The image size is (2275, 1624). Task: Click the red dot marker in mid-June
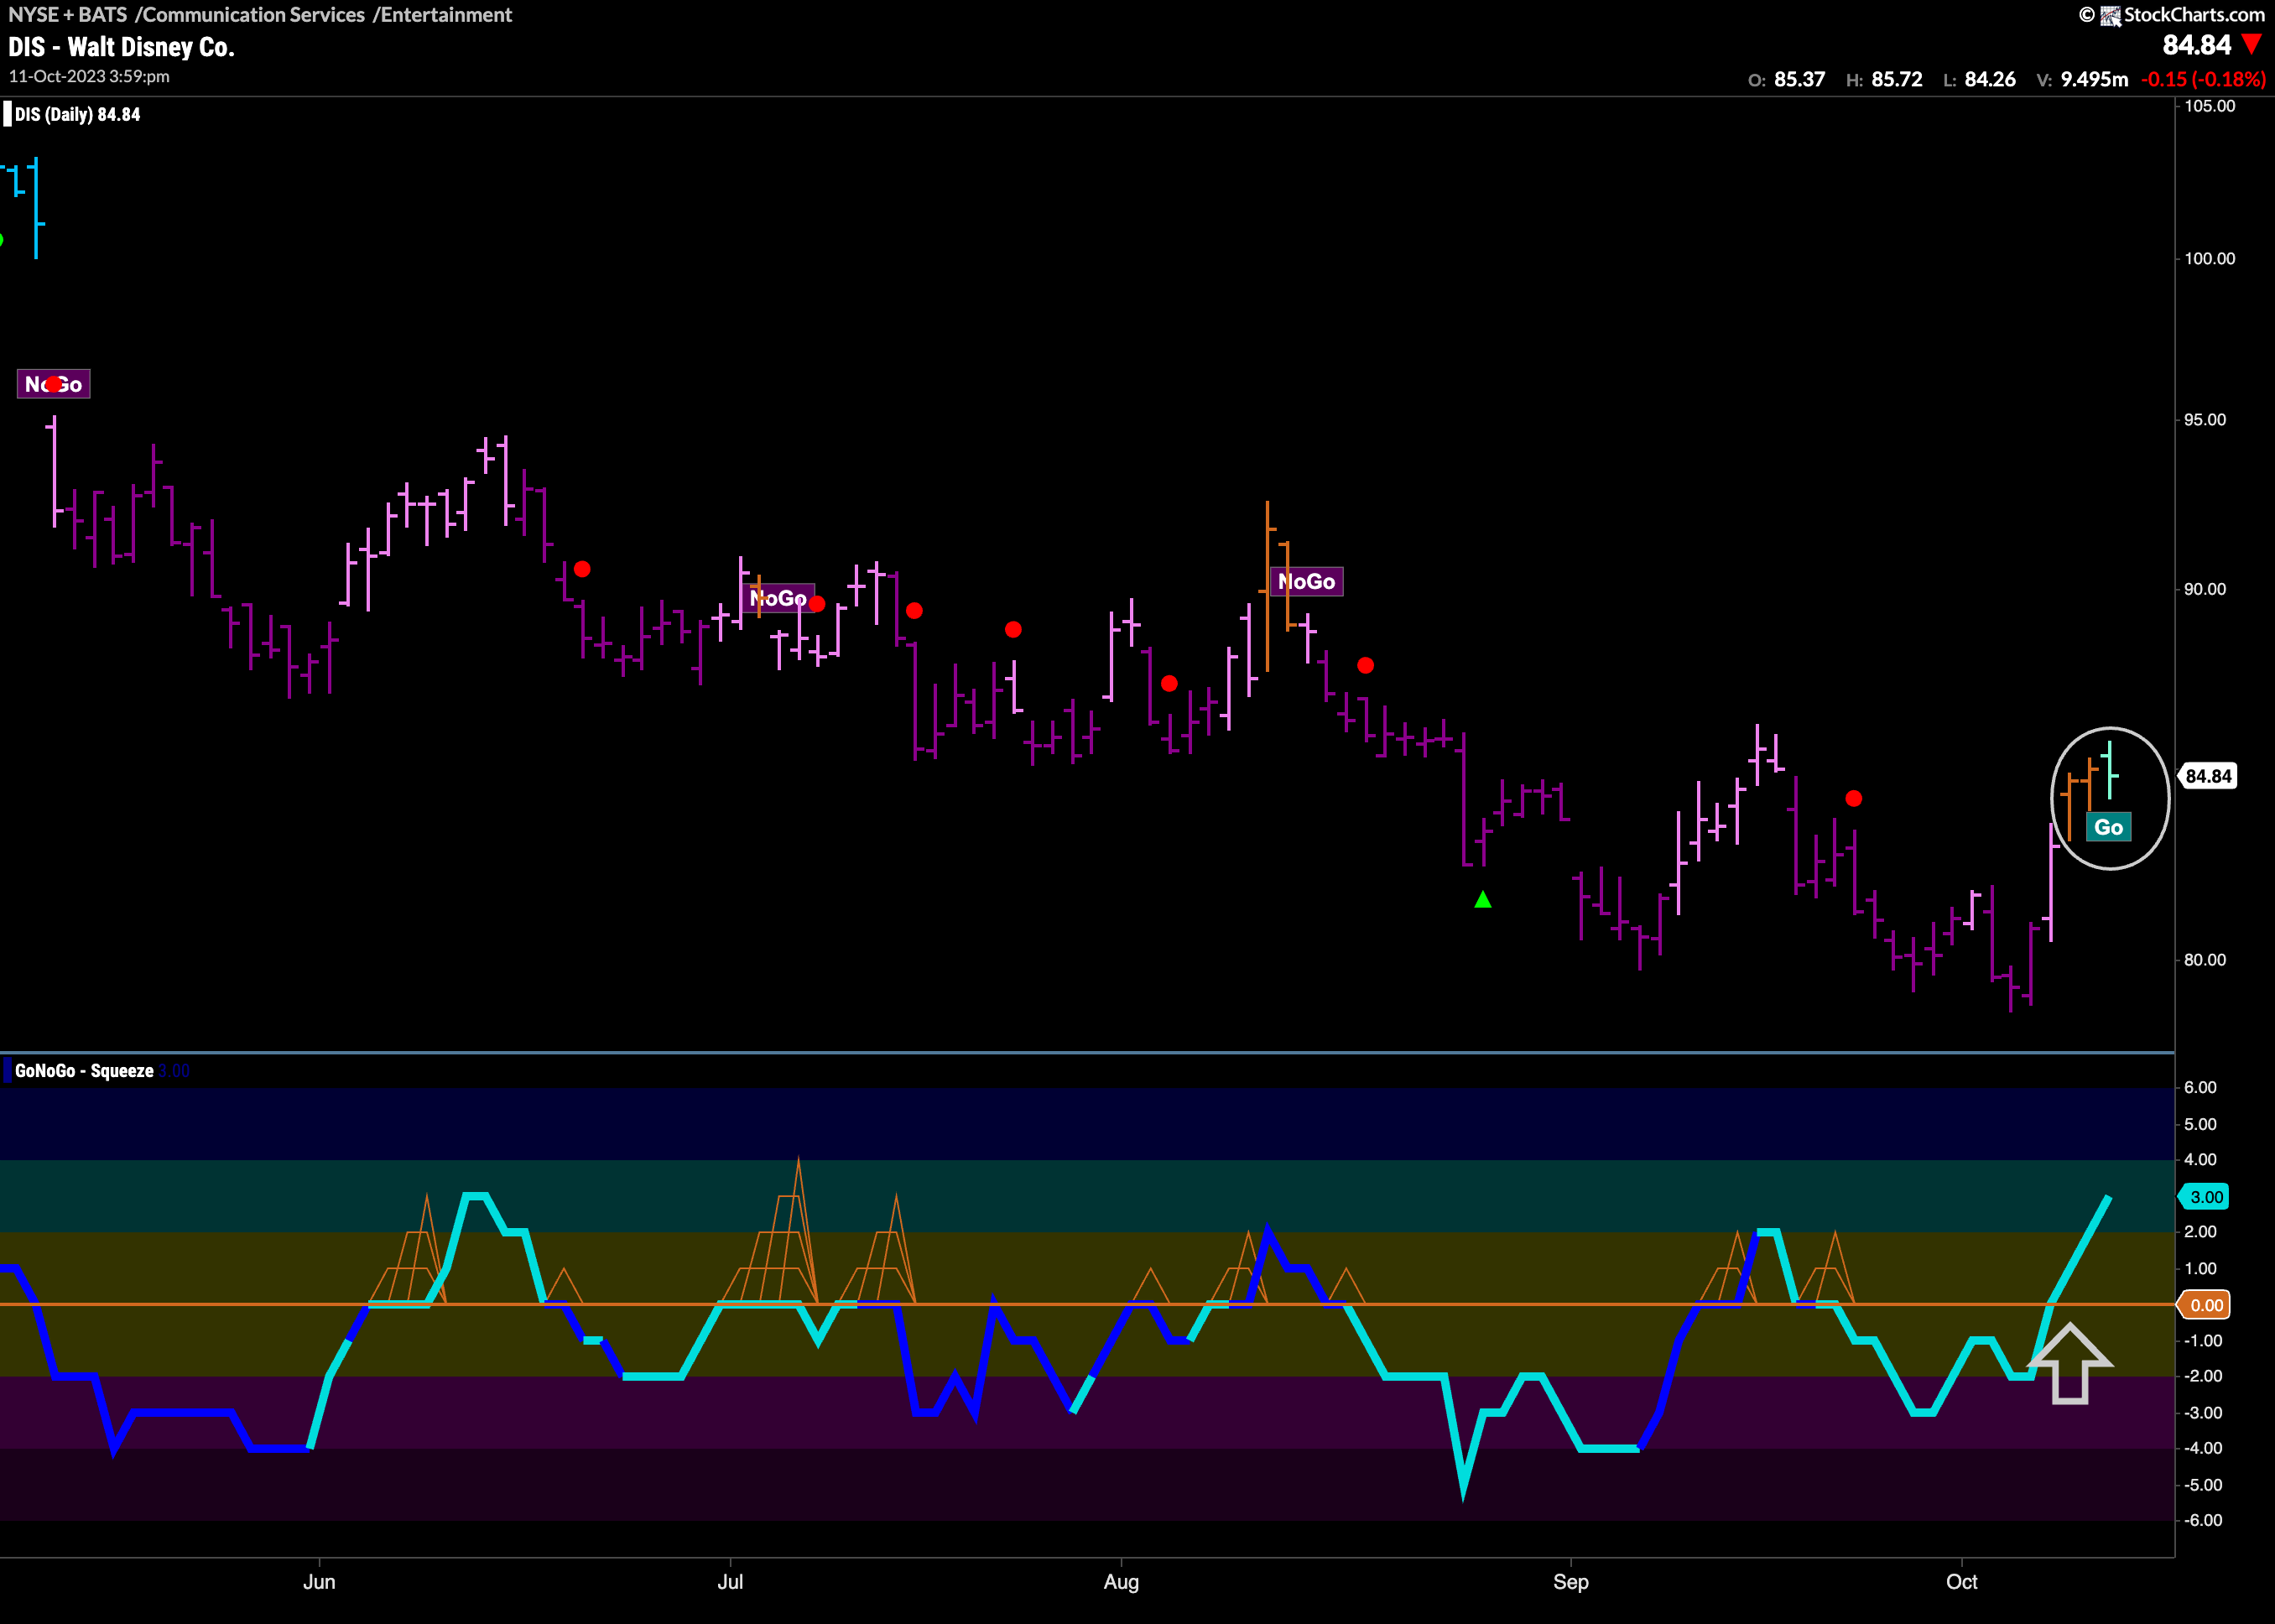582,569
